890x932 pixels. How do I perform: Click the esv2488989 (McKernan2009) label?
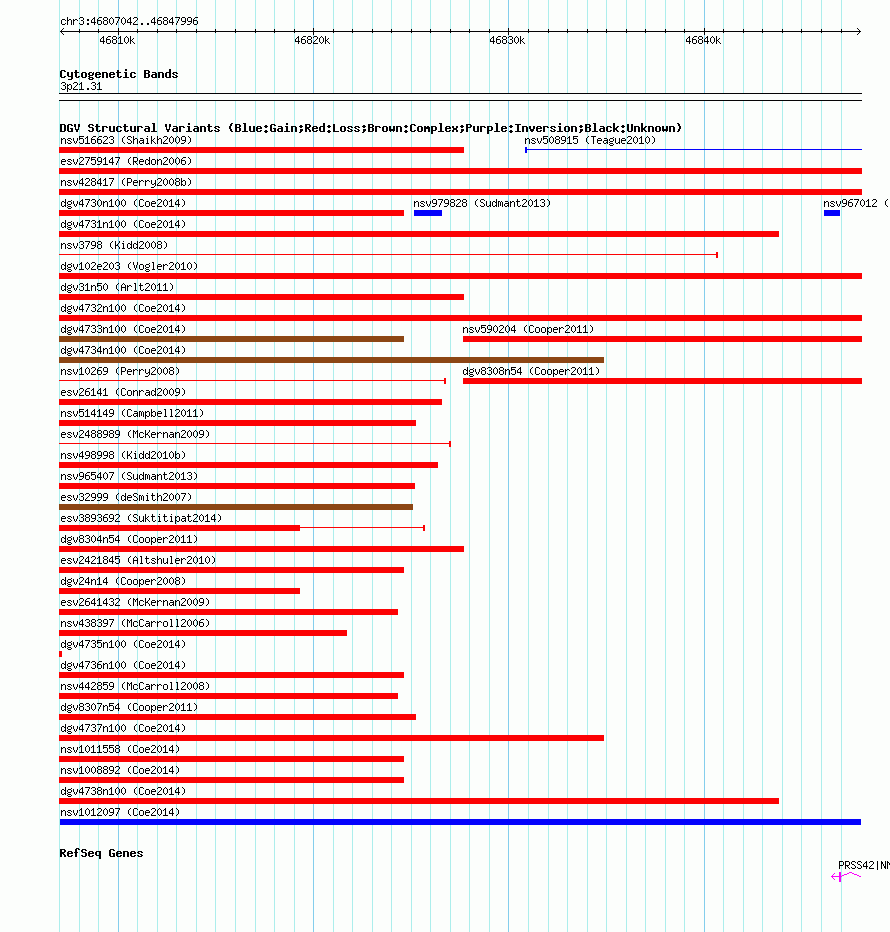pyautogui.click(x=135, y=434)
